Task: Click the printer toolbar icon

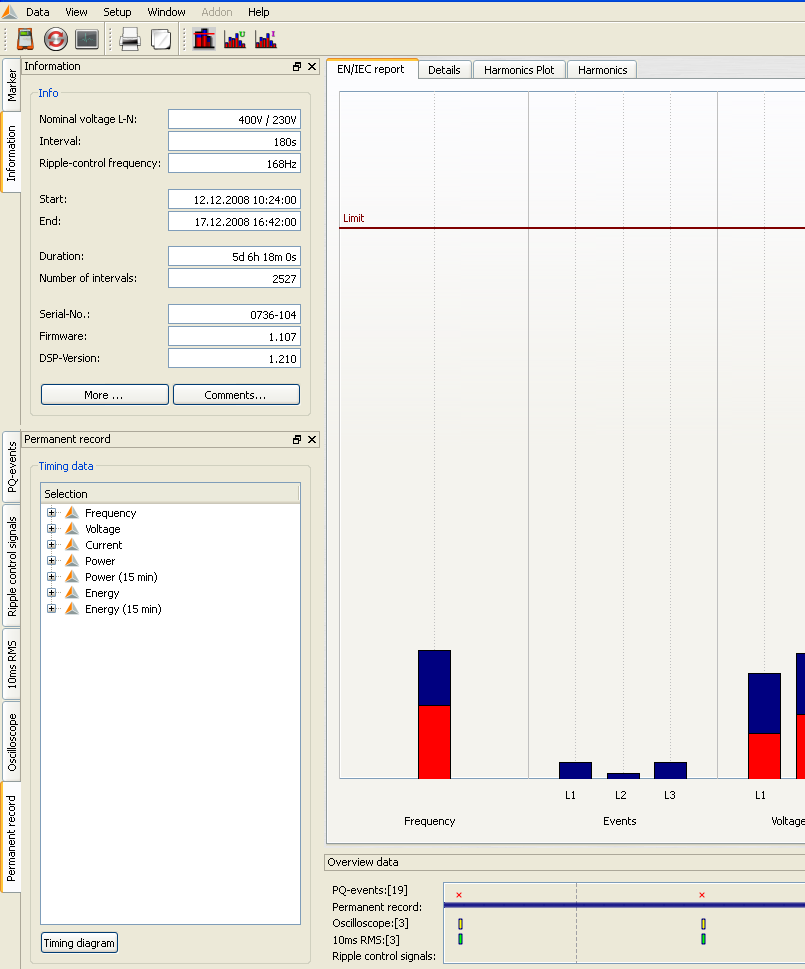Action: 130,39
